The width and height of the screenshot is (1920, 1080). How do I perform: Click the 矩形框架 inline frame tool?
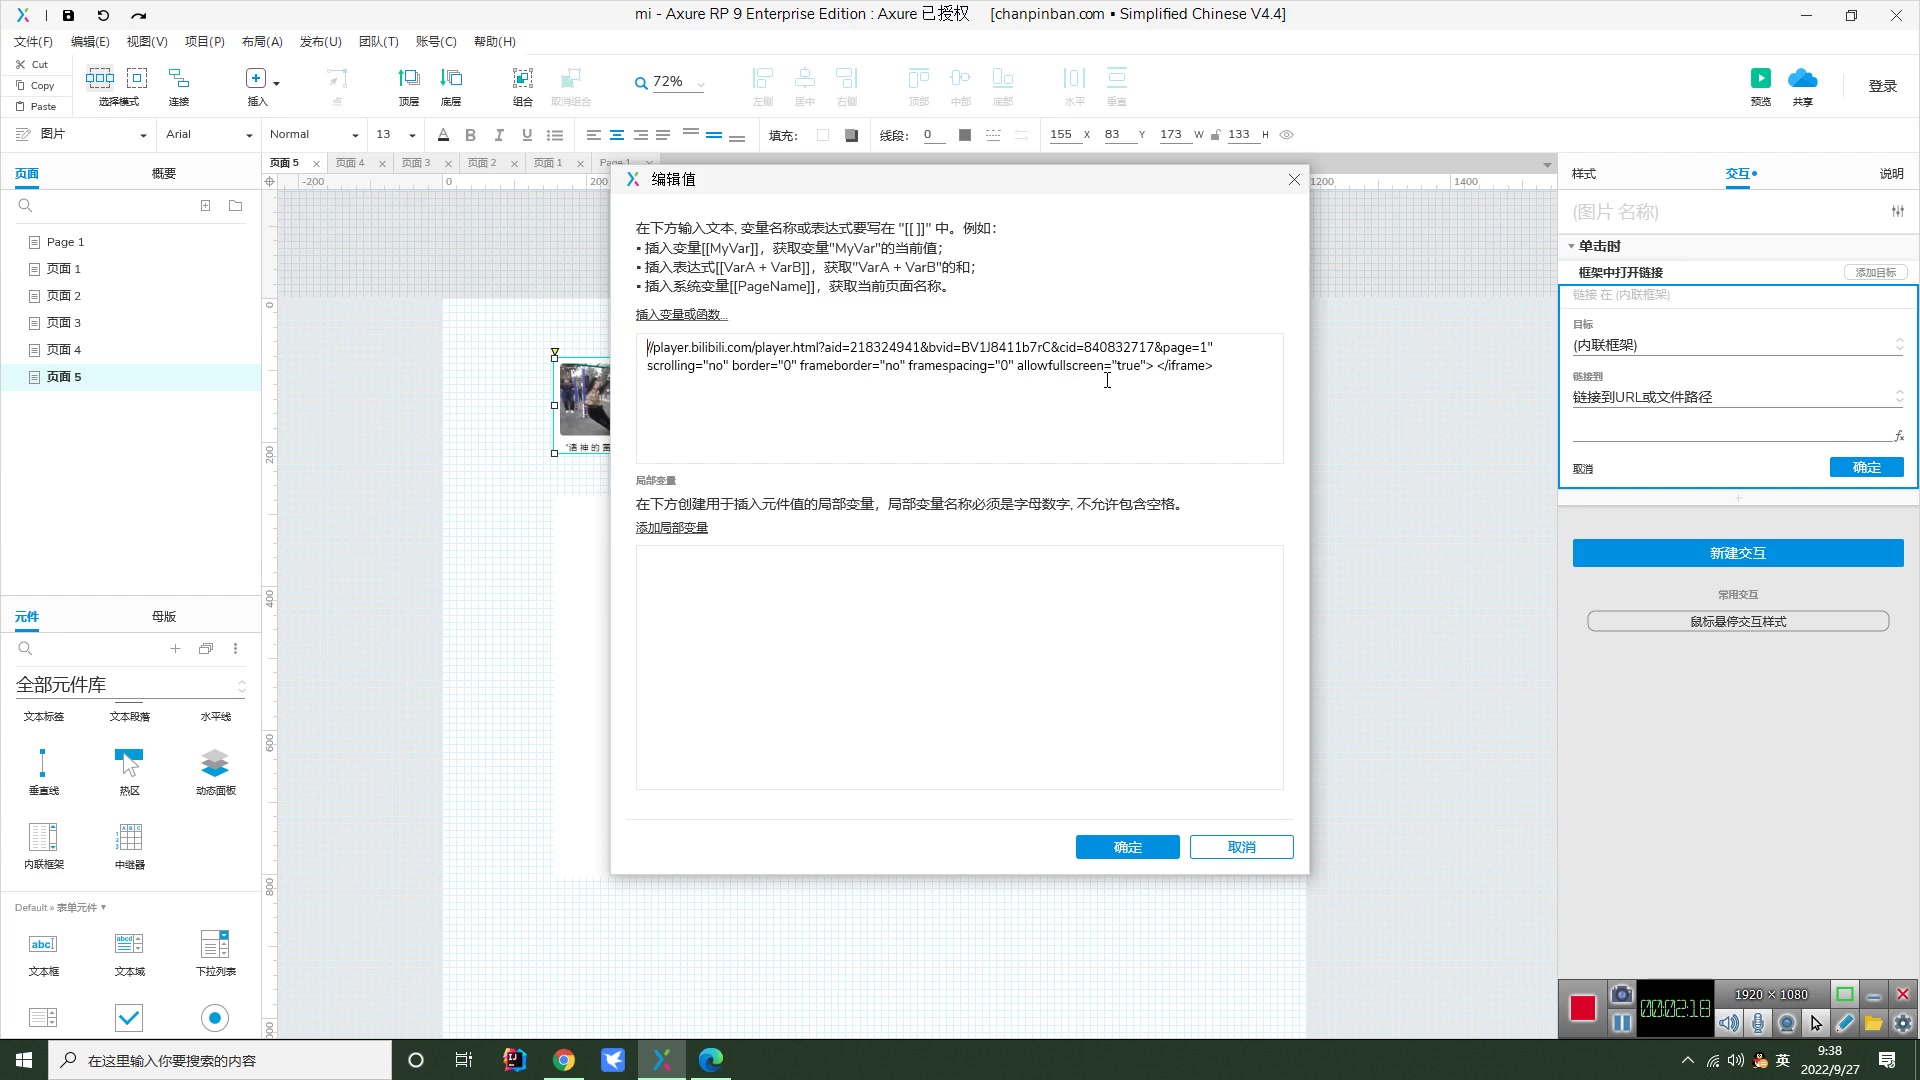point(44,837)
